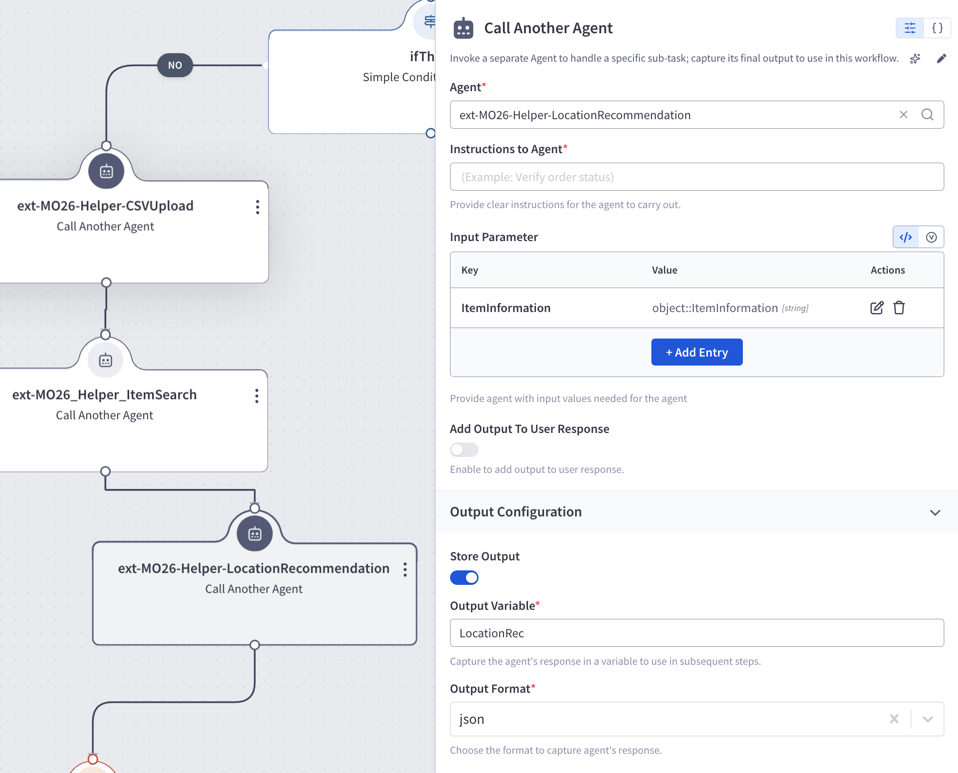Open the Output Format dropdown
The height and width of the screenshot is (773, 958).
[927, 719]
